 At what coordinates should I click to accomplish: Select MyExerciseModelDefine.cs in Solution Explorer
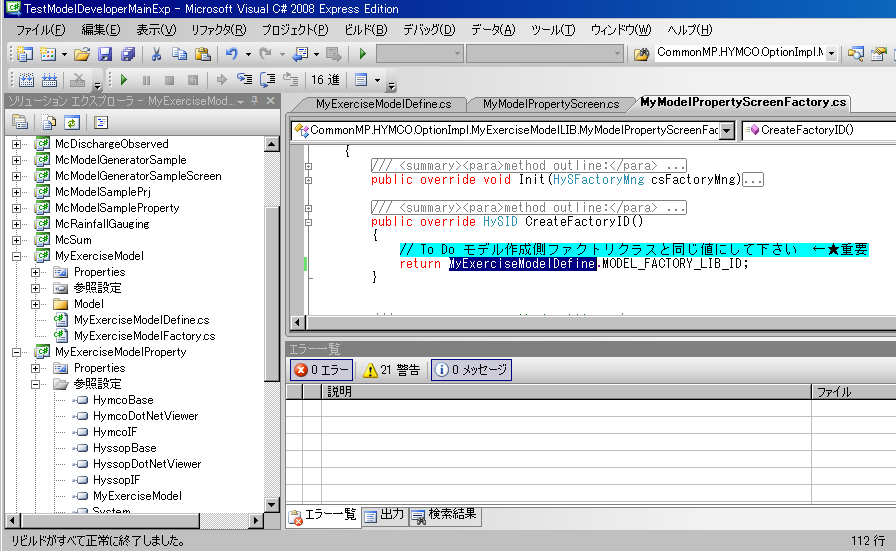141,320
